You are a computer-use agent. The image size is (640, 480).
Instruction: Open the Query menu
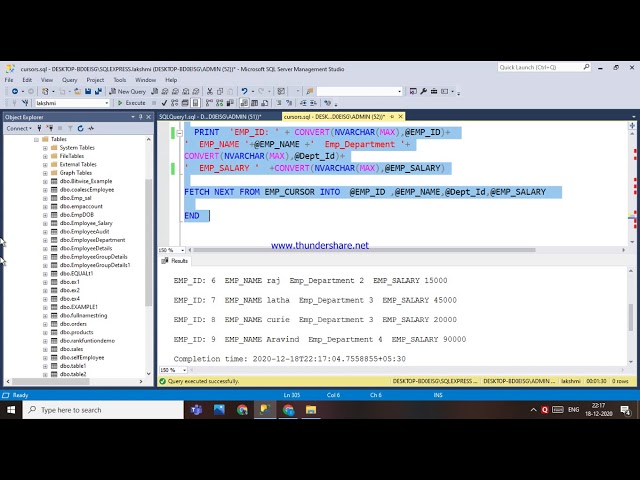coord(69,80)
